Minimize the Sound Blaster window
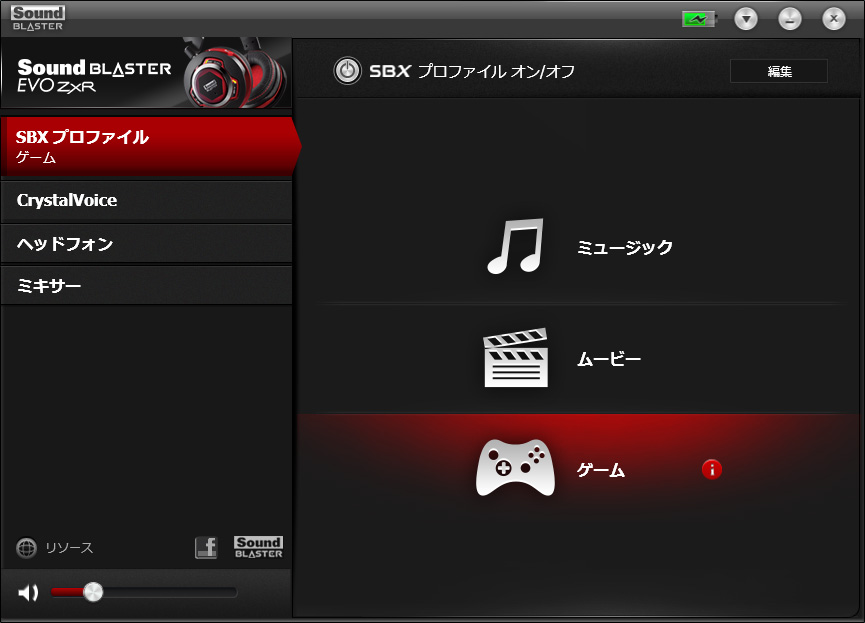The image size is (865, 623). (790, 19)
